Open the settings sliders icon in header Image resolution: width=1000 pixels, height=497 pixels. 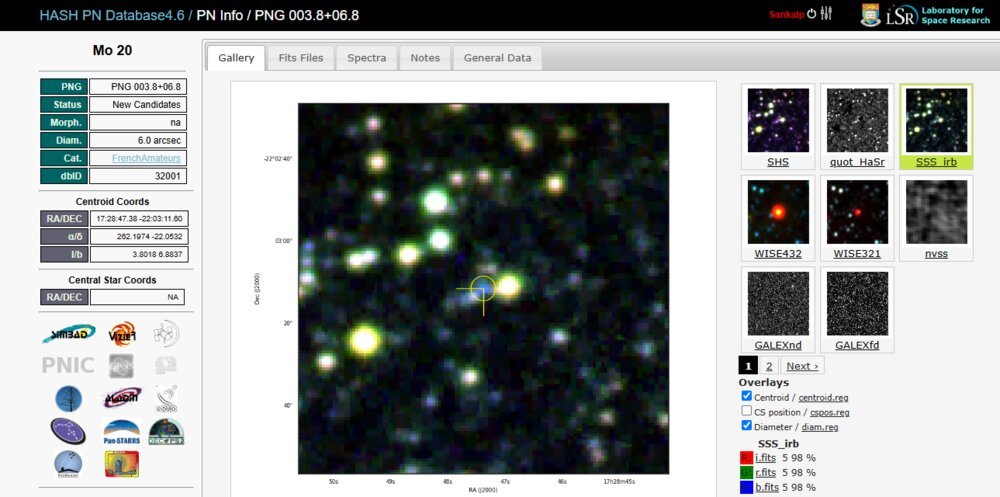(x=826, y=13)
